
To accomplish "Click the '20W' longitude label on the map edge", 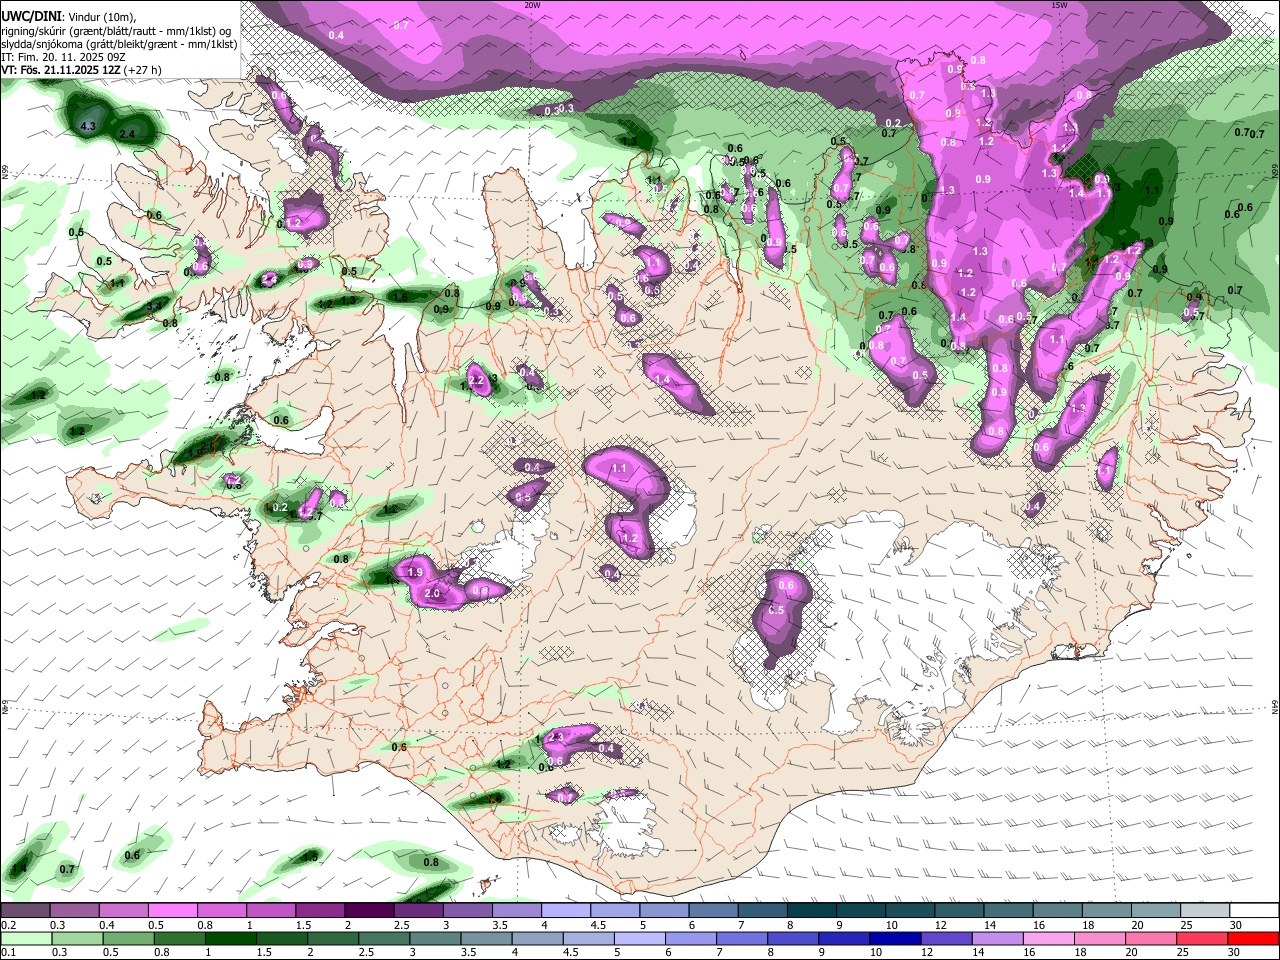I will click(x=532, y=5).
